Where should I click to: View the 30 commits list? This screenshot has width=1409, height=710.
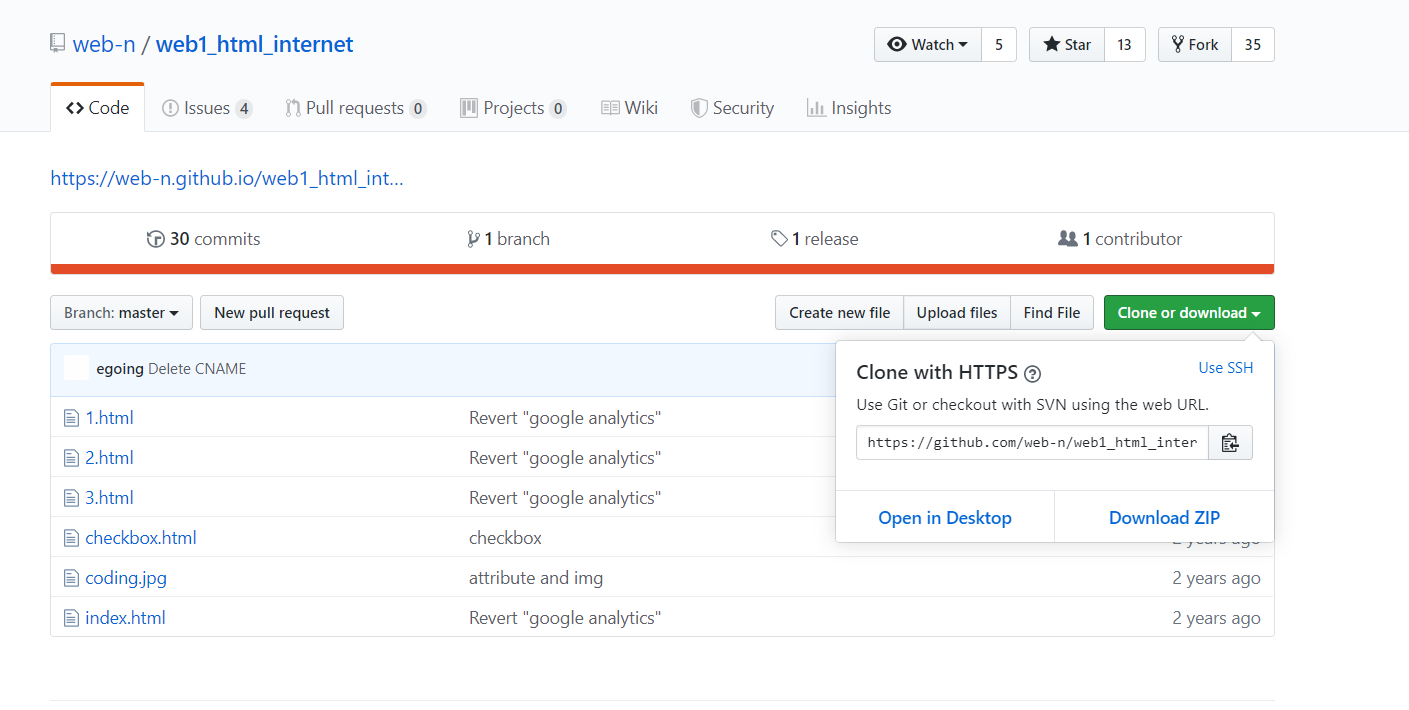(204, 239)
